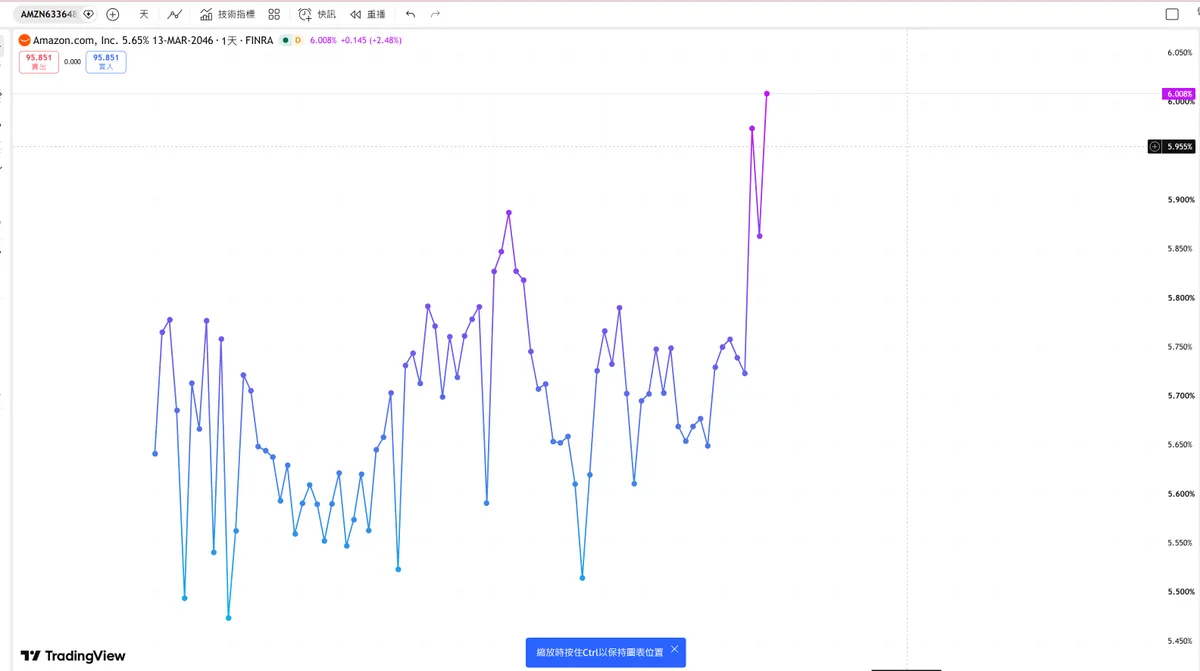
Task: Open the chart style line-with-markers menu
Action: 175,14
